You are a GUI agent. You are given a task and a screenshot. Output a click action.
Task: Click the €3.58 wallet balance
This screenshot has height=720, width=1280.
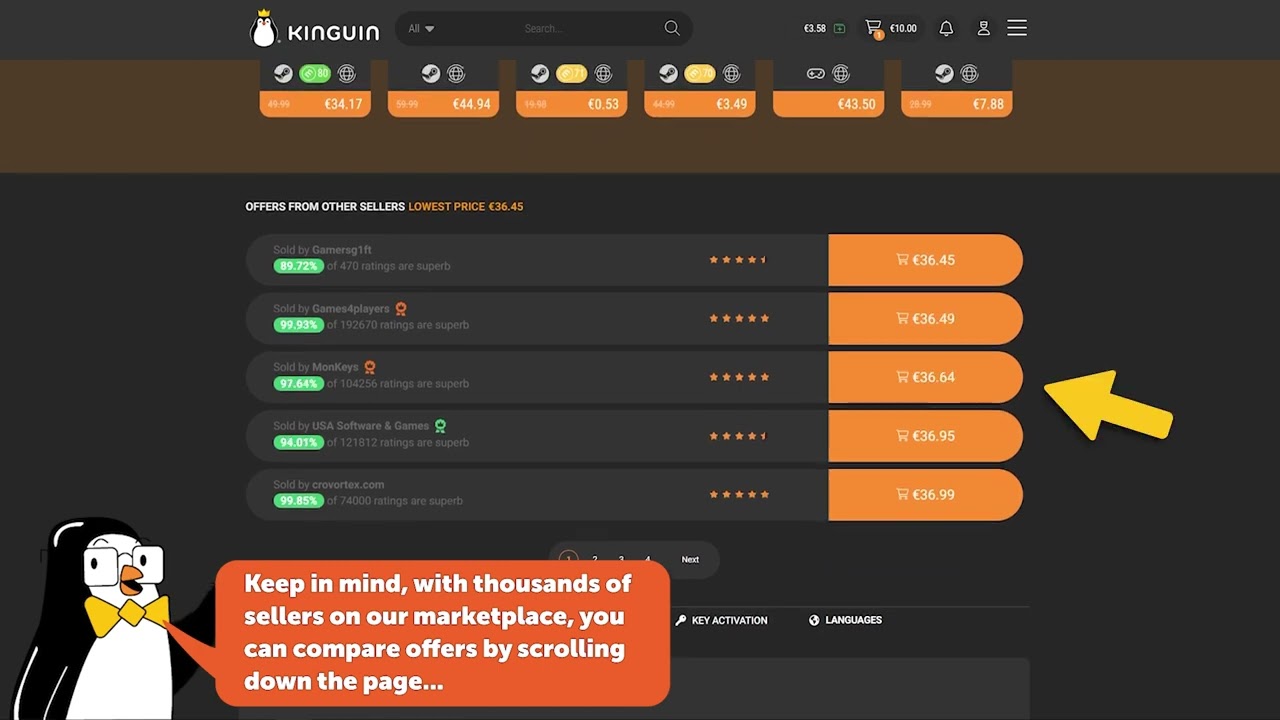click(815, 28)
